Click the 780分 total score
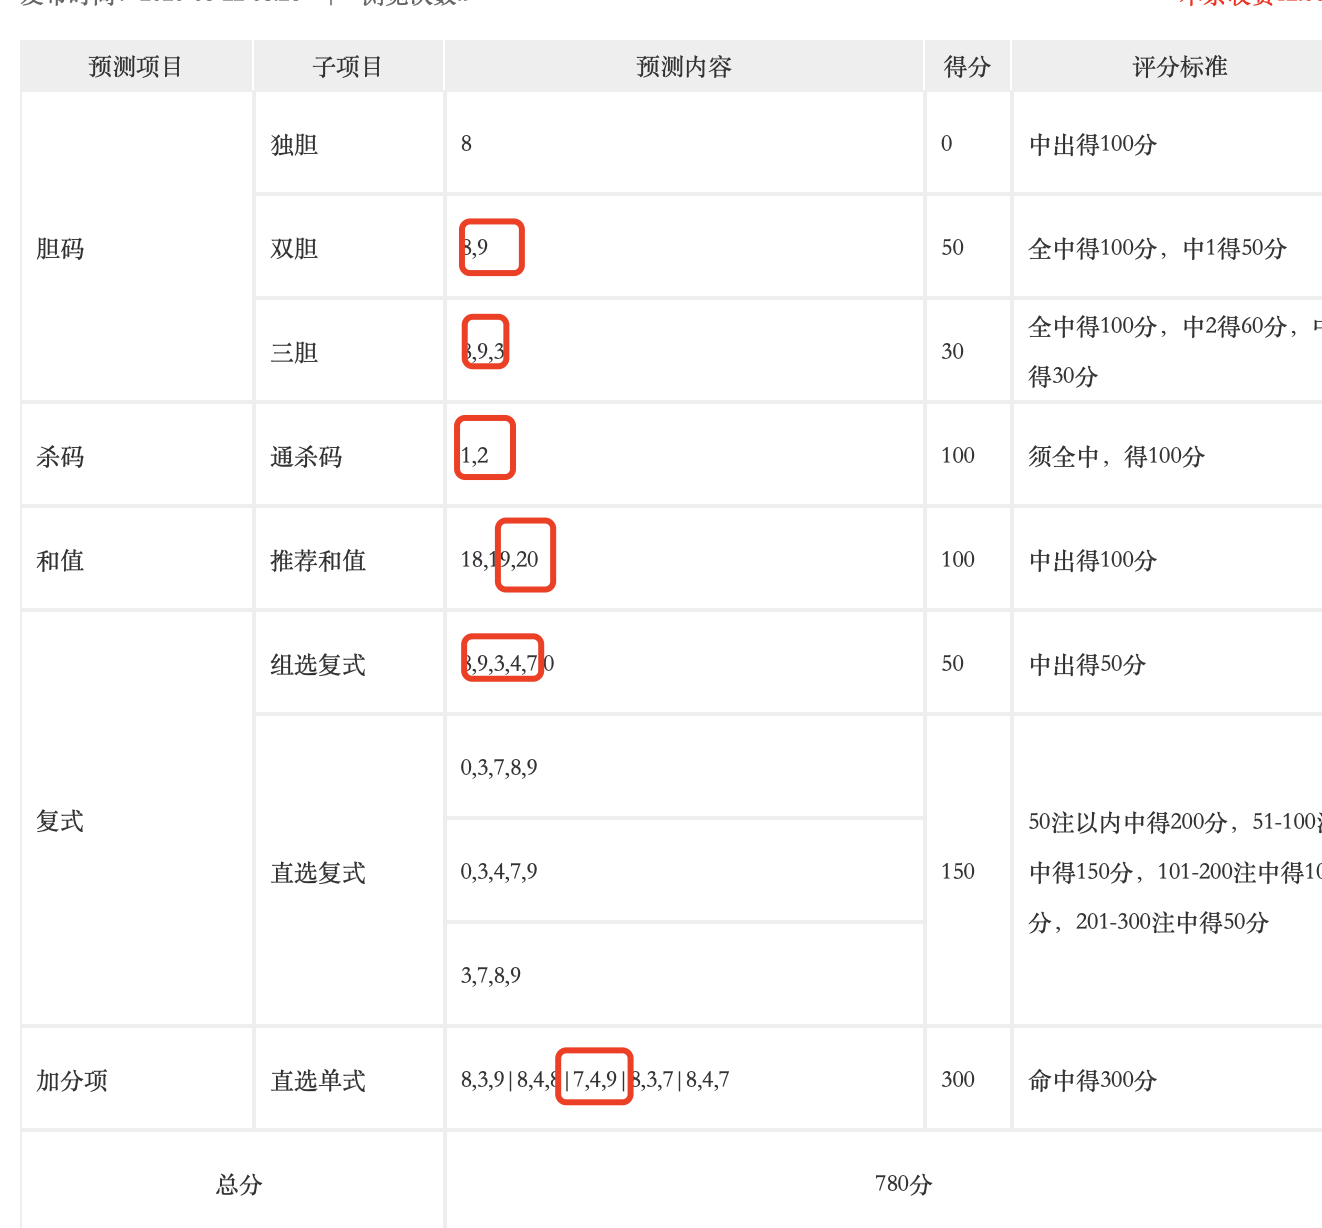Screen dimensions: 1322x1228 coord(903,1184)
